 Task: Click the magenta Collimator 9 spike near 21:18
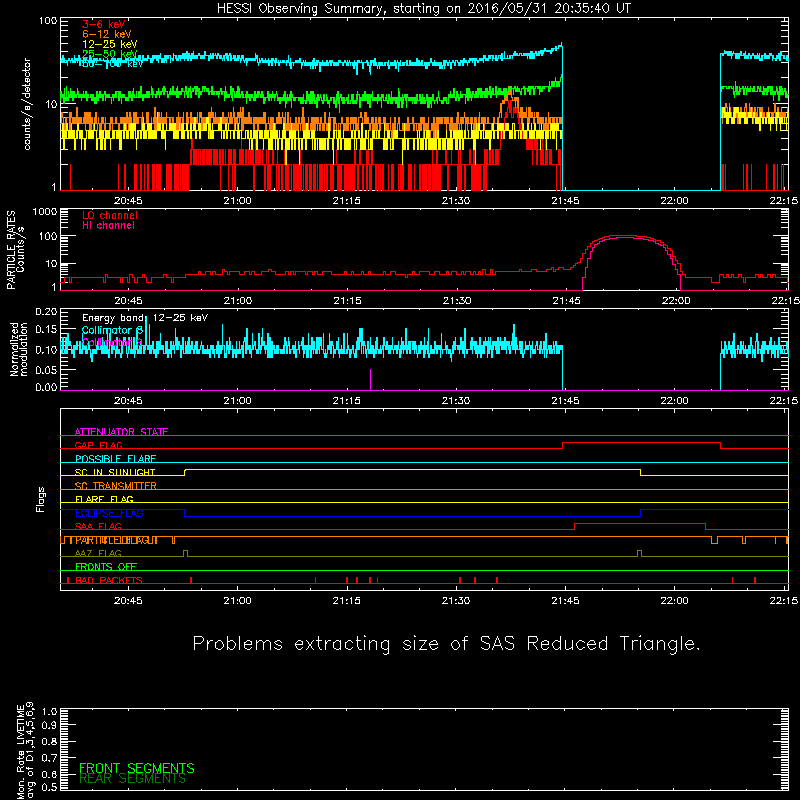tap(370, 380)
